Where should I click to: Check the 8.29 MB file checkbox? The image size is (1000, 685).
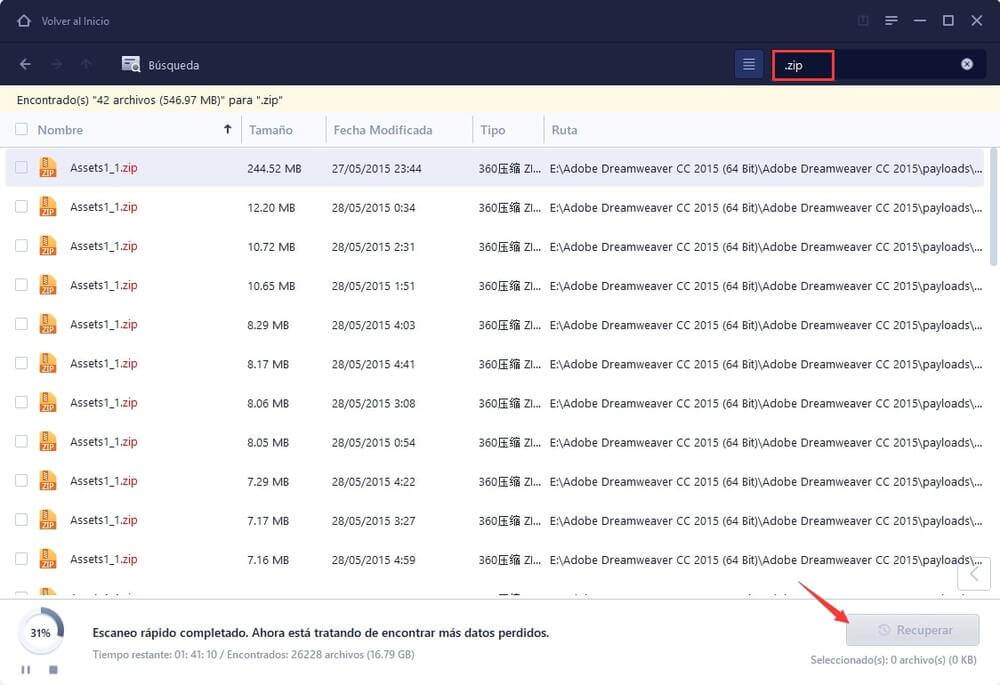point(21,324)
